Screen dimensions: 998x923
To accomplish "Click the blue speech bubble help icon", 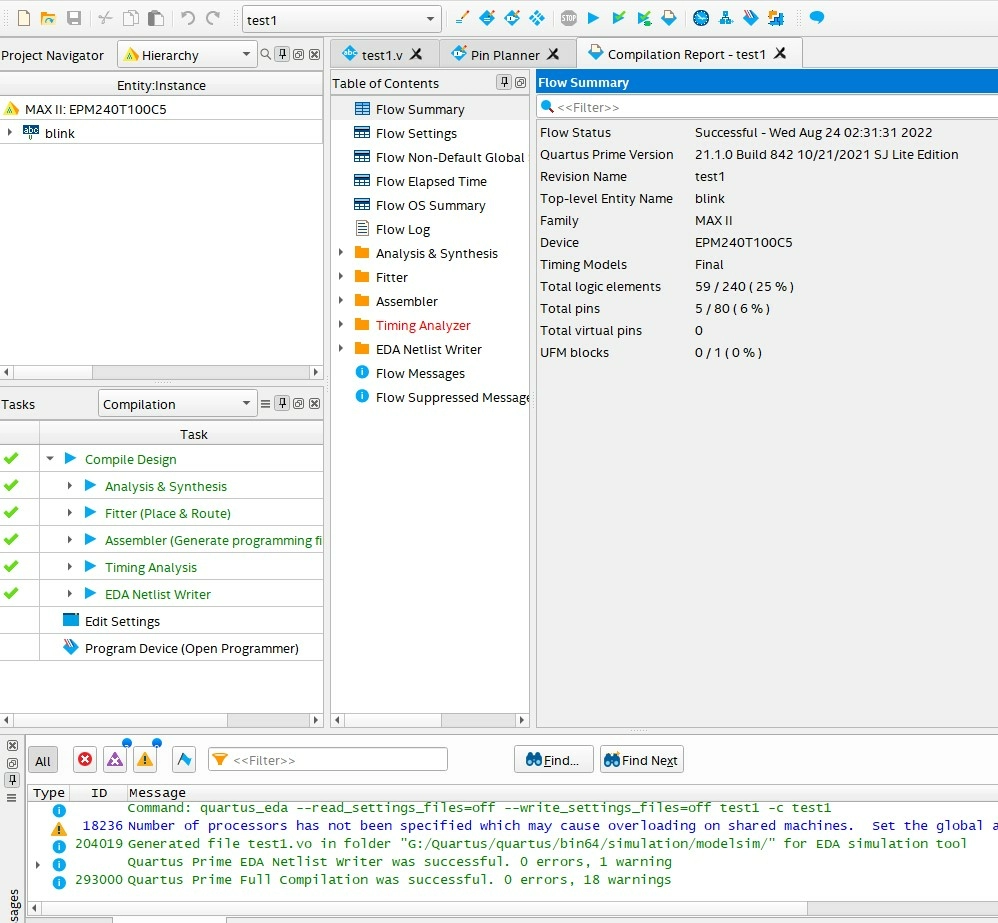I will tap(817, 18).
